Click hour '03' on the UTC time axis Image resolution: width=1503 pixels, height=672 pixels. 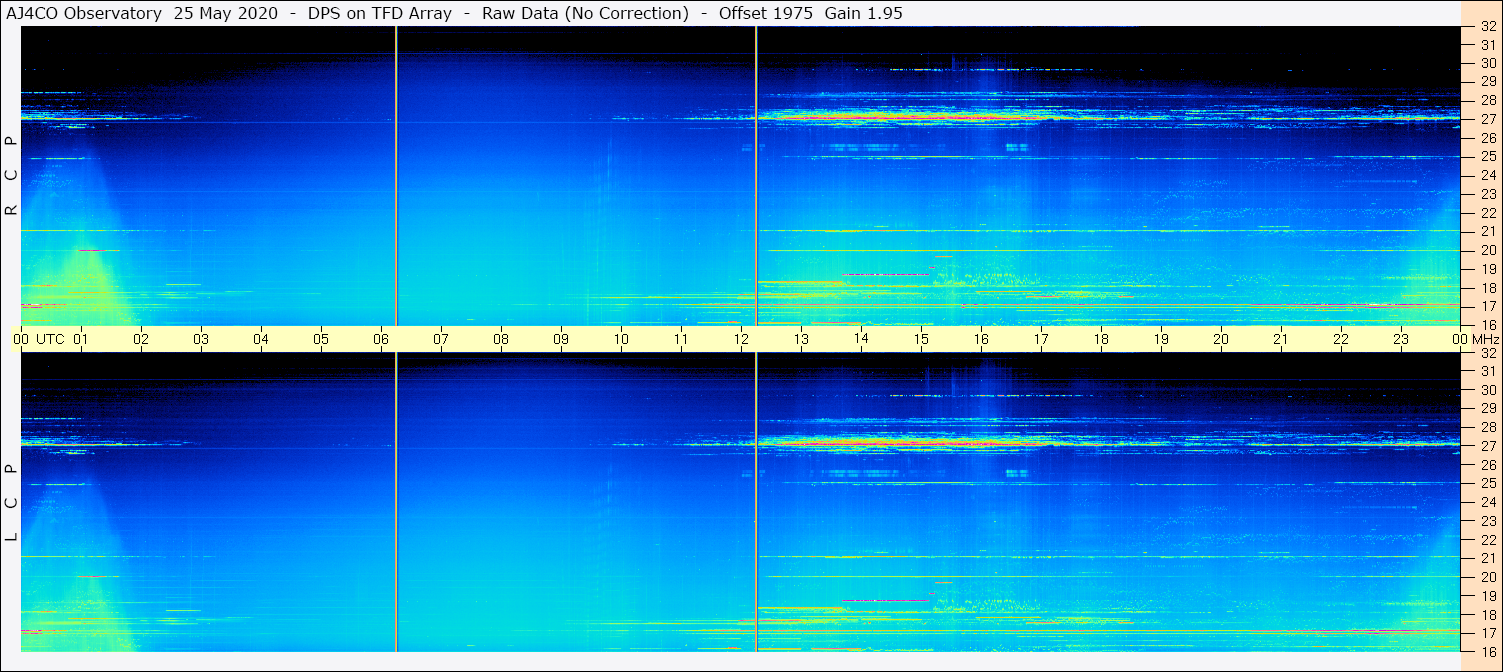(201, 339)
